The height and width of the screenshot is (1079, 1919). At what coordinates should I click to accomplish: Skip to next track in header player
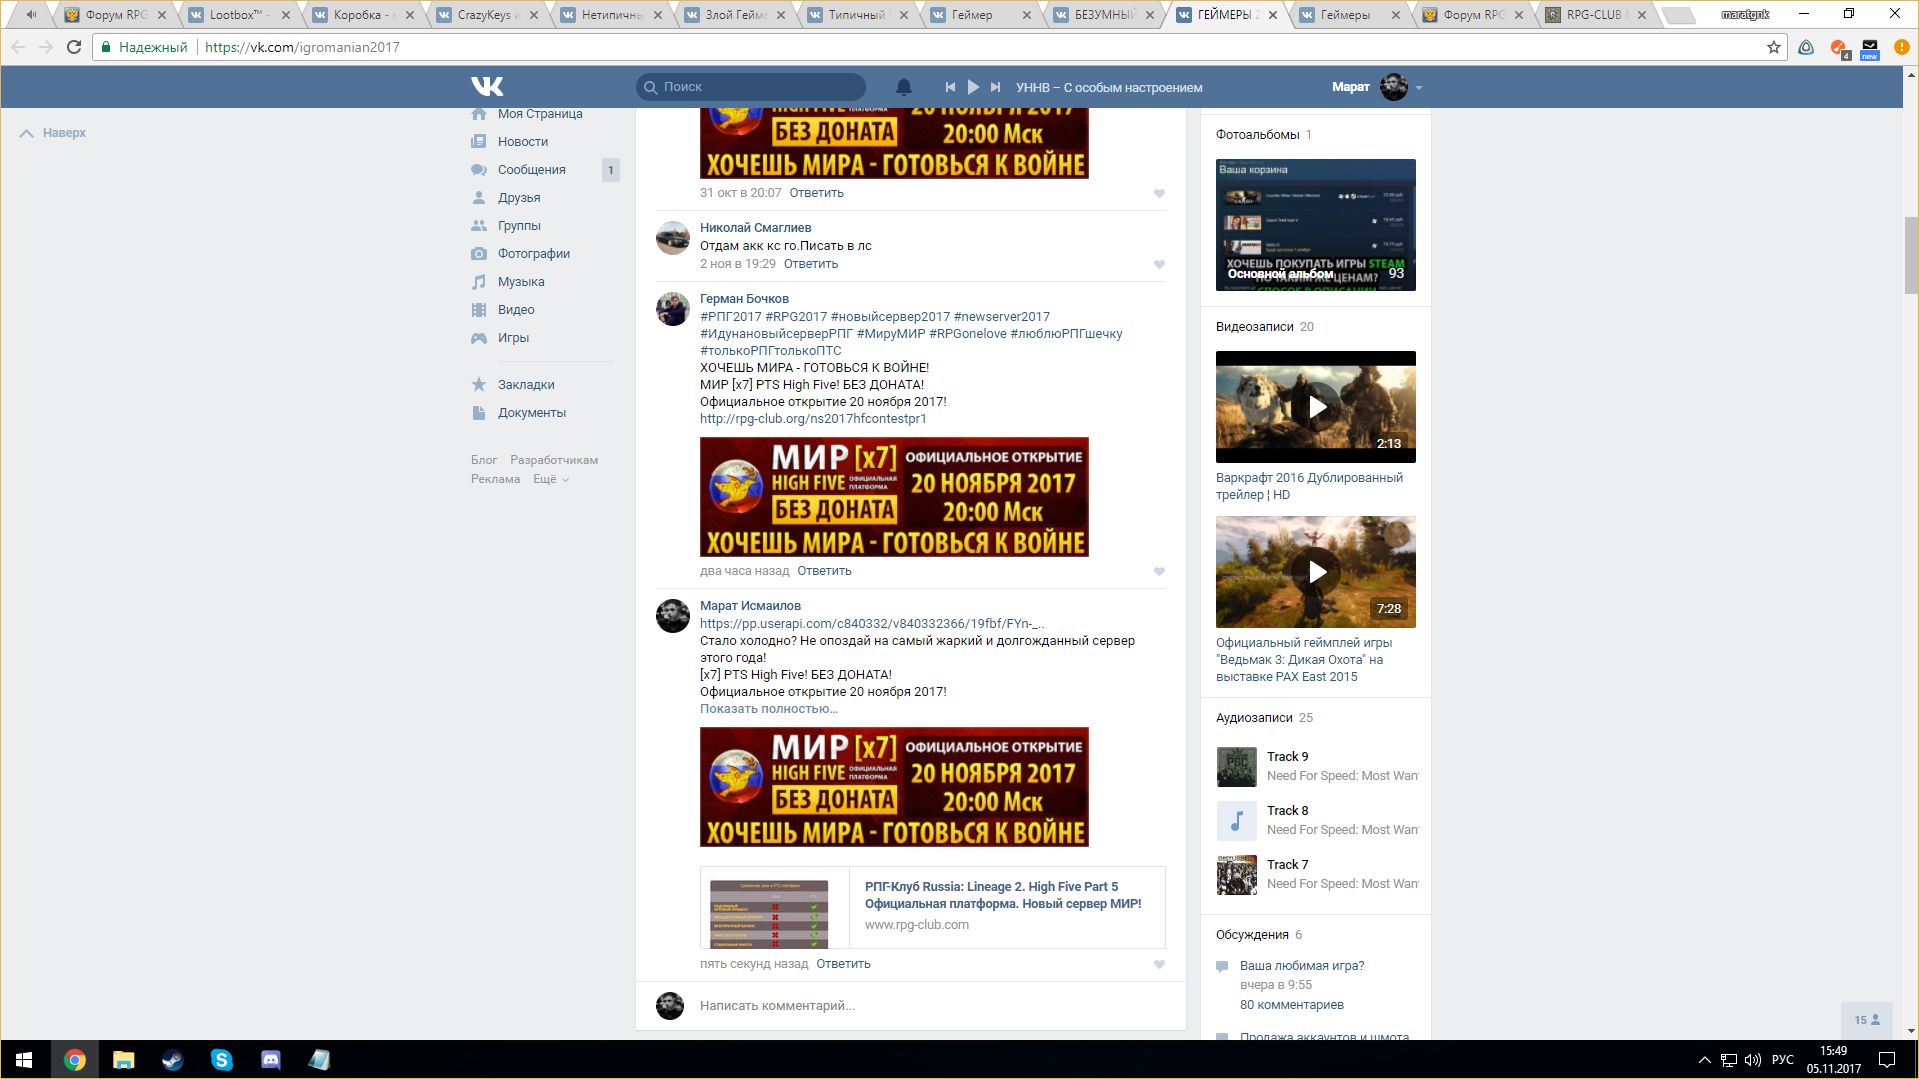tap(995, 87)
